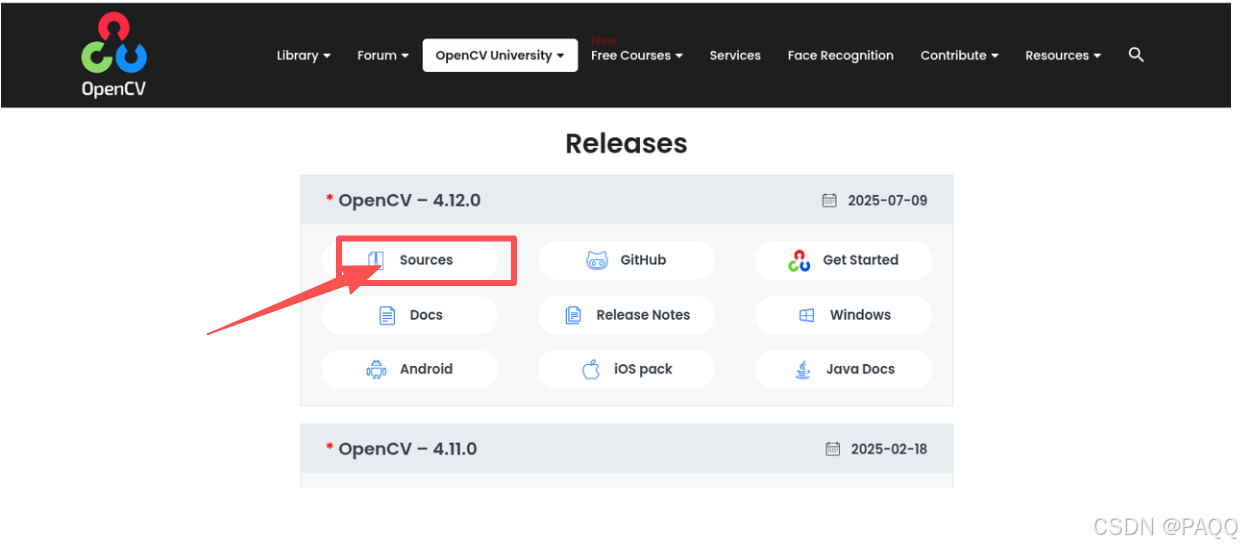1242x546 pixels.
Task: Expand the Contribute dropdown menu
Action: (x=960, y=55)
